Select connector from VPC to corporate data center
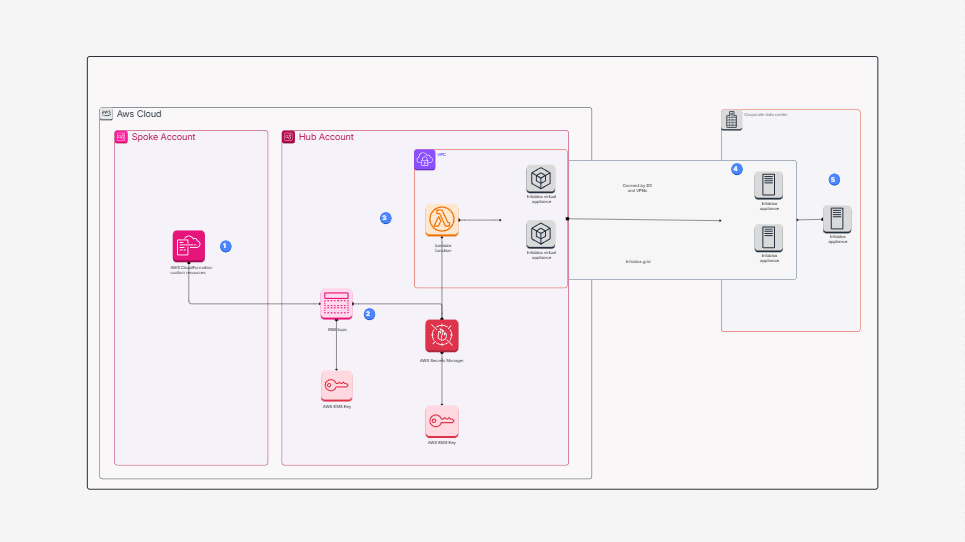The image size is (965, 542). [644, 219]
